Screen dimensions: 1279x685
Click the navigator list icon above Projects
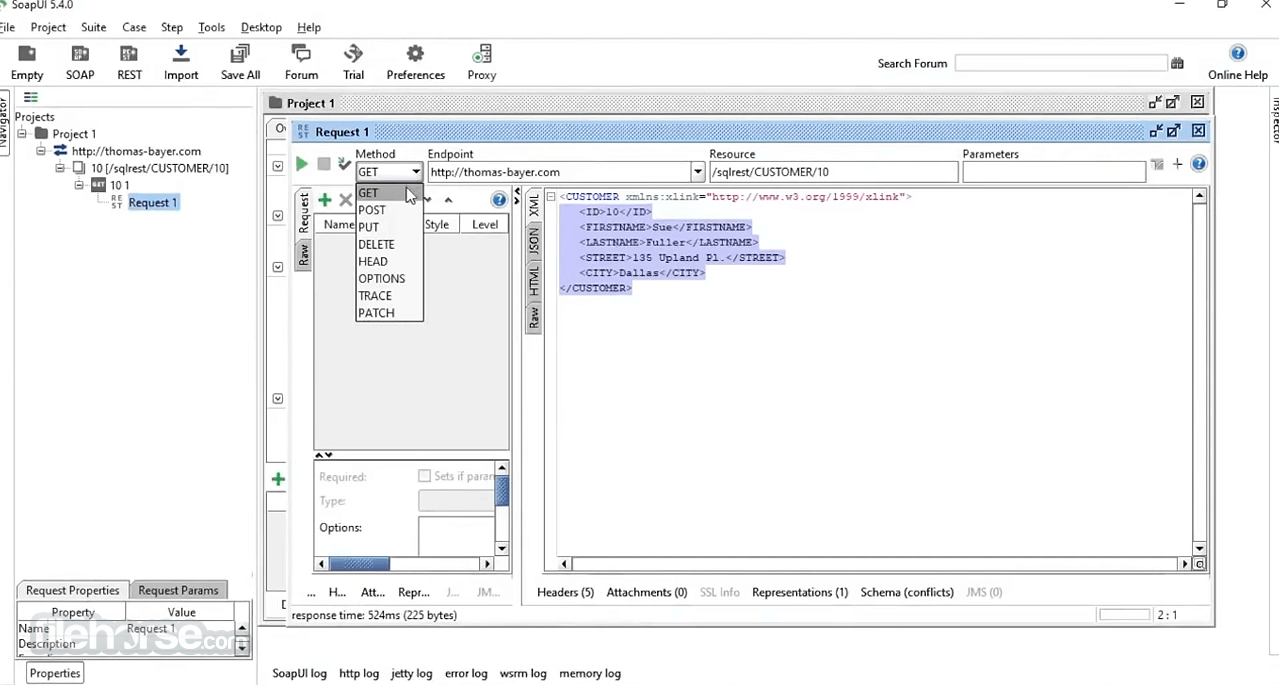click(x=31, y=97)
